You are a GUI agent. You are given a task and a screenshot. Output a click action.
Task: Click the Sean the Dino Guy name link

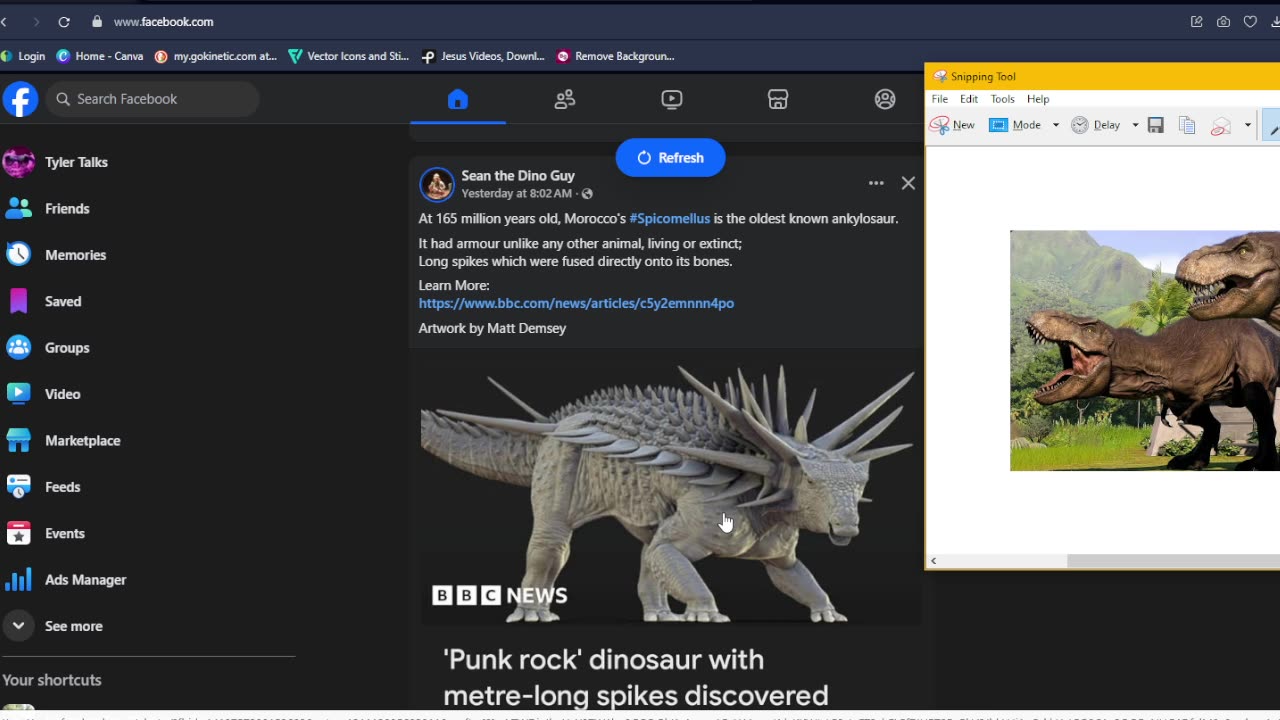tap(518, 176)
